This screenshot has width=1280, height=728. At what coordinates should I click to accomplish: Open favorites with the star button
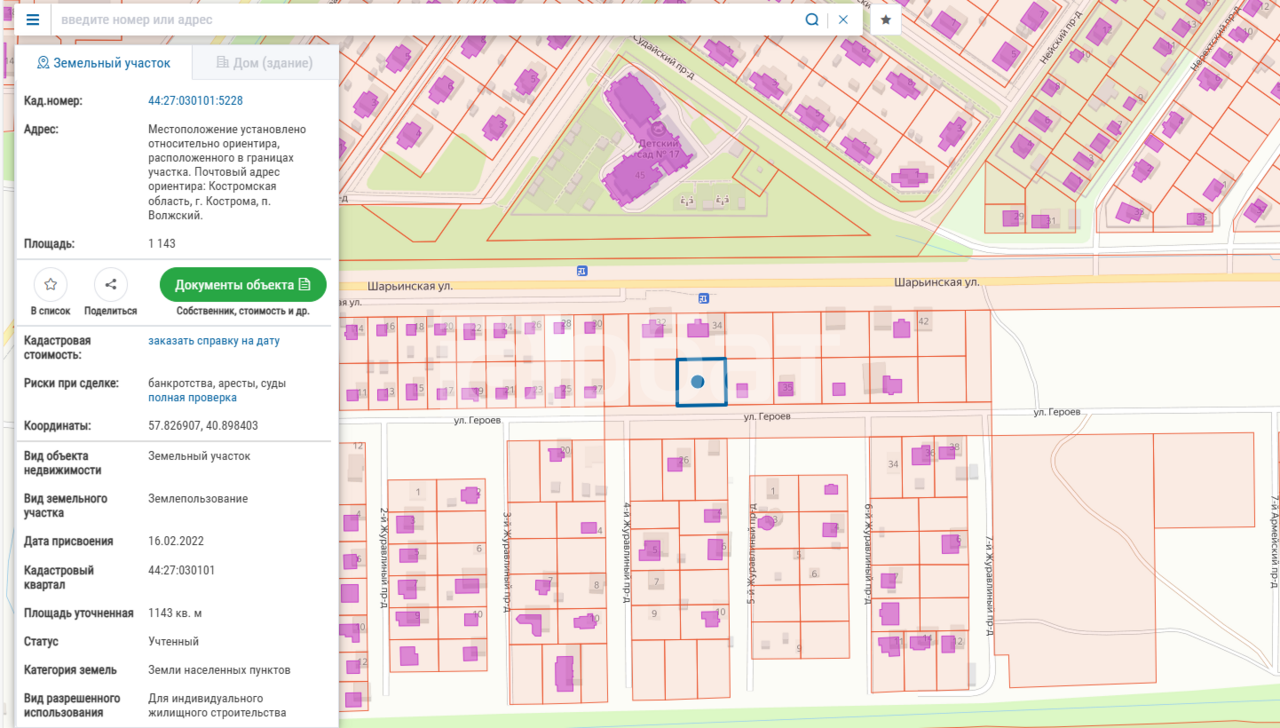885,20
